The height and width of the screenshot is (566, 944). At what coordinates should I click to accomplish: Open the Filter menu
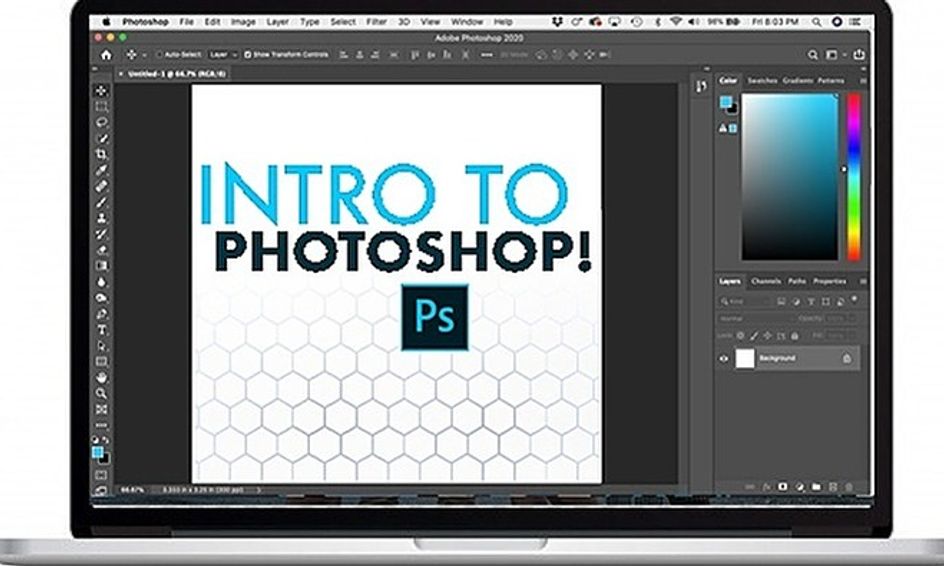(376, 22)
